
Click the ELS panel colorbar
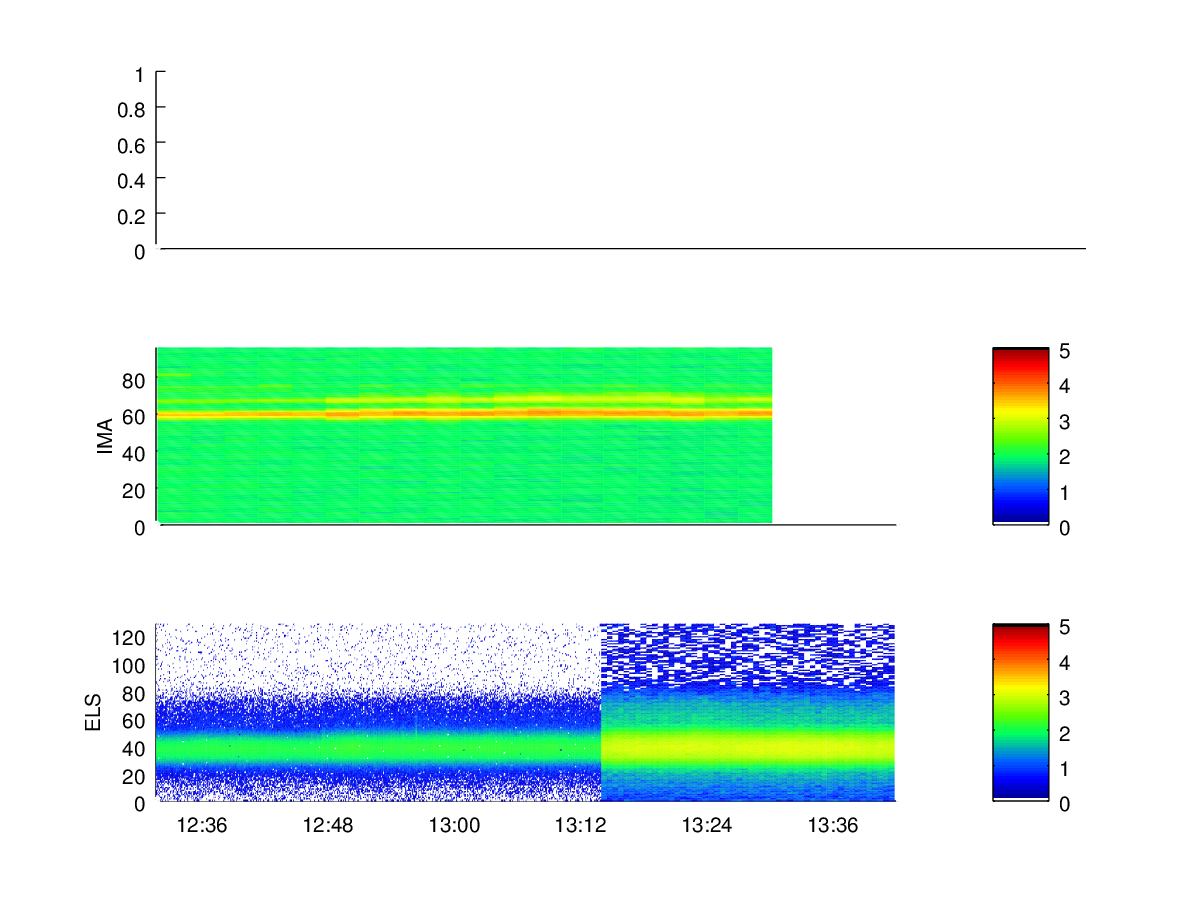pos(1020,712)
